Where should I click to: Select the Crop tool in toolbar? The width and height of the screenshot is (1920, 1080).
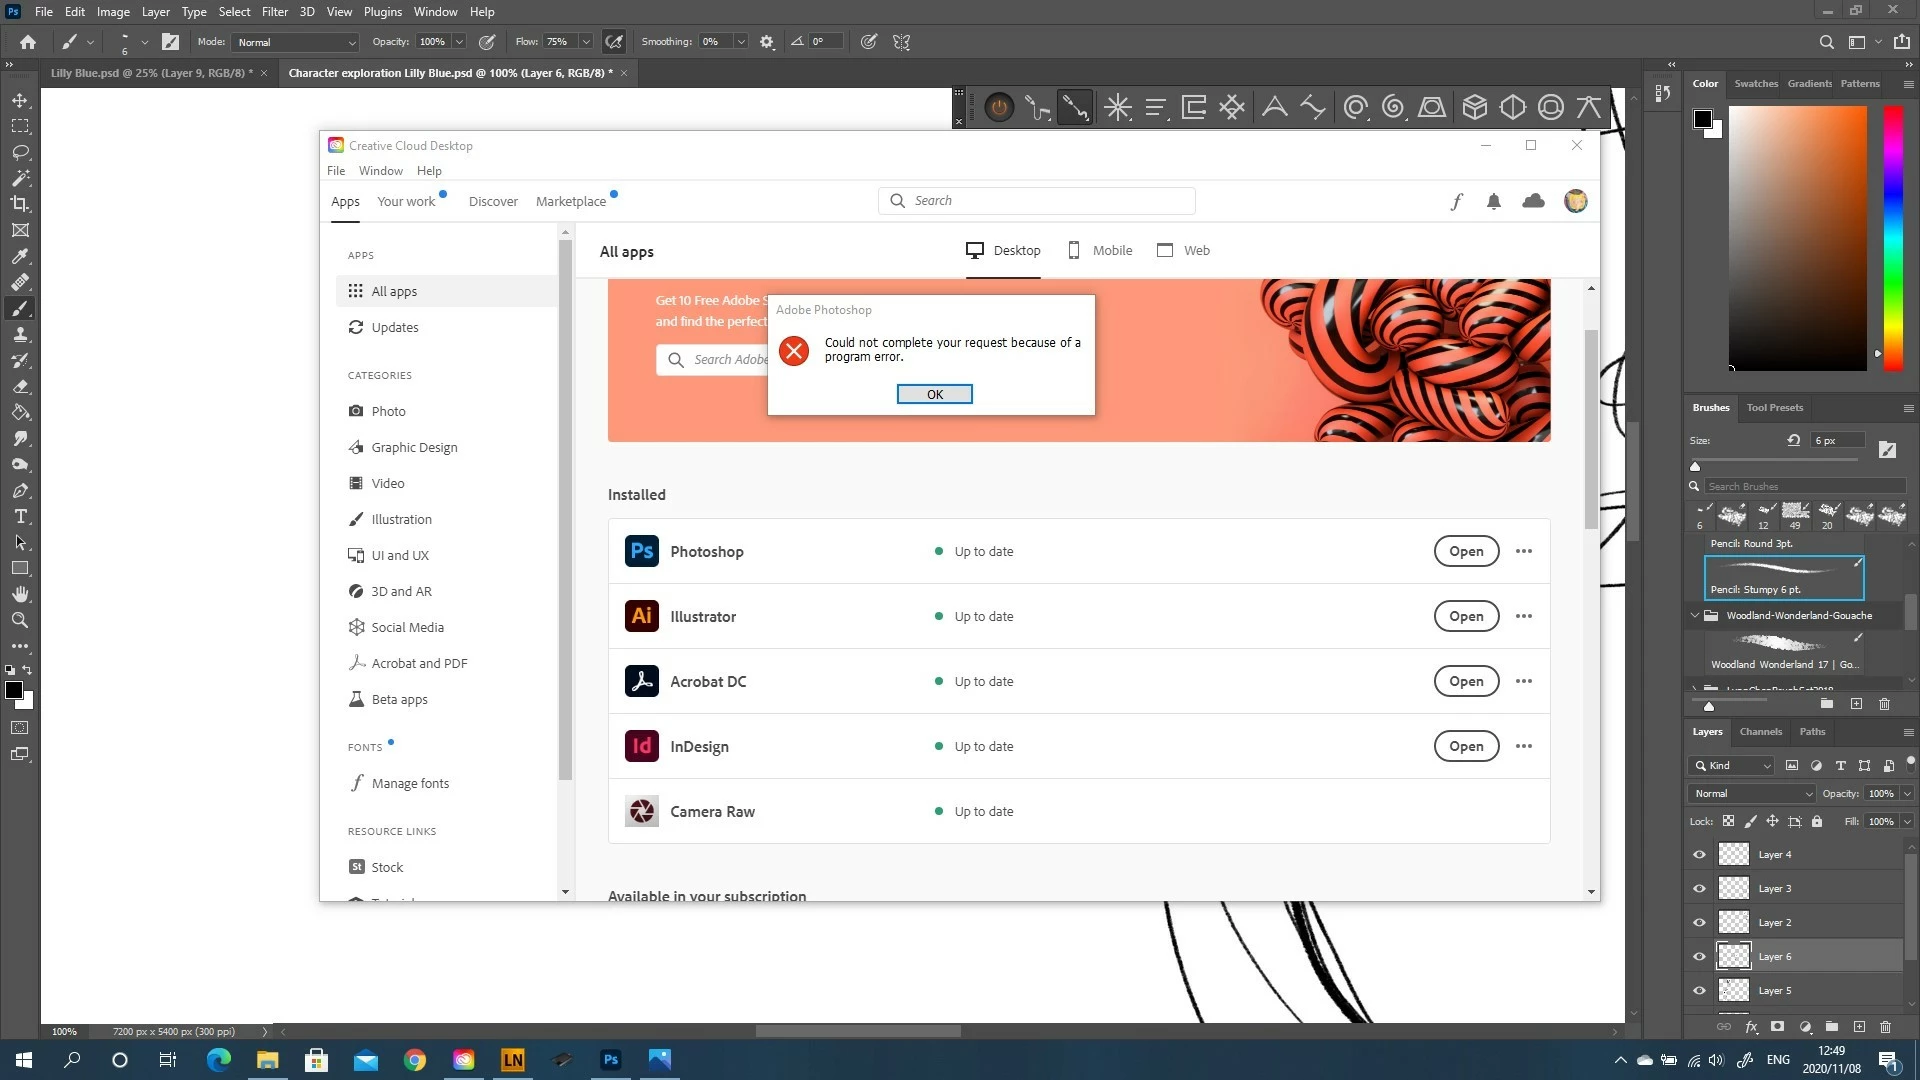pyautogui.click(x=20, y=204)
